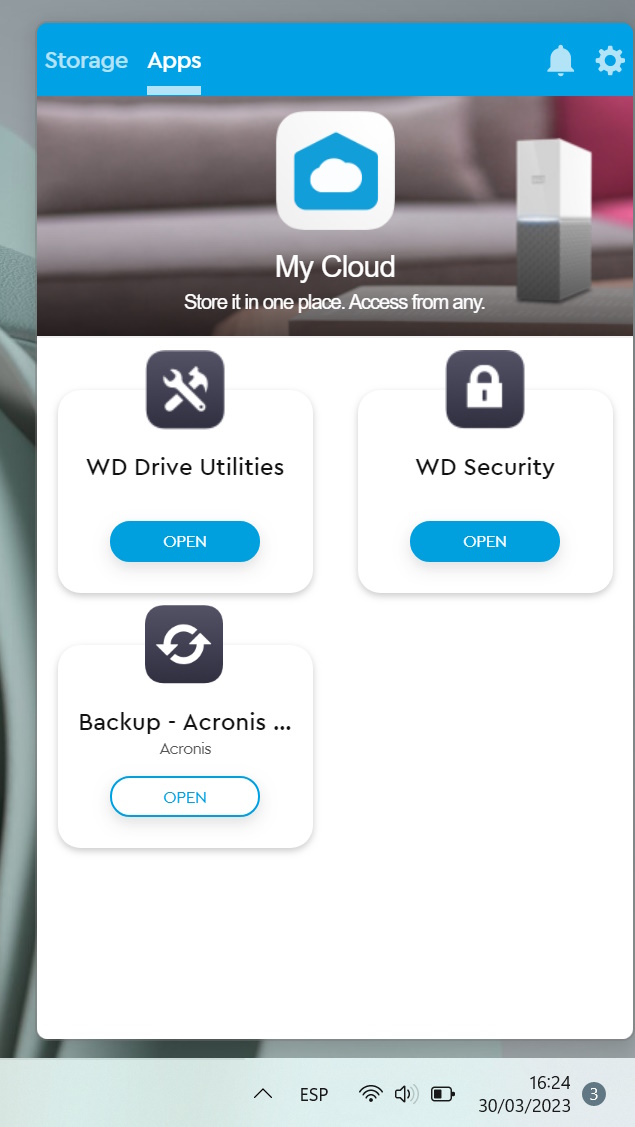Screen dimensions: 635x1127
Task: Select the Apps tab
Action: point(174,61)
